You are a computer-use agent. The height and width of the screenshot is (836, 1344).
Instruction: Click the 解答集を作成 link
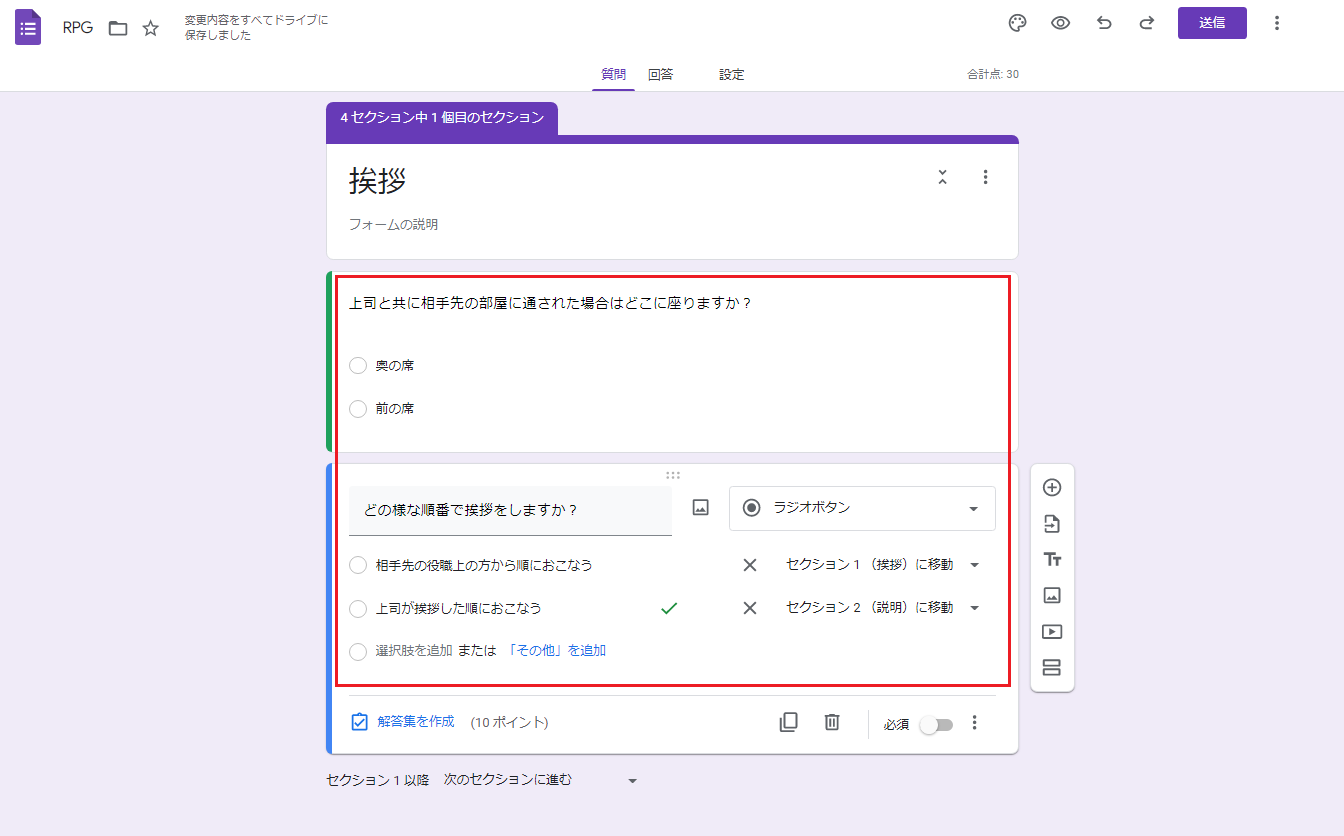click(415, 722)
